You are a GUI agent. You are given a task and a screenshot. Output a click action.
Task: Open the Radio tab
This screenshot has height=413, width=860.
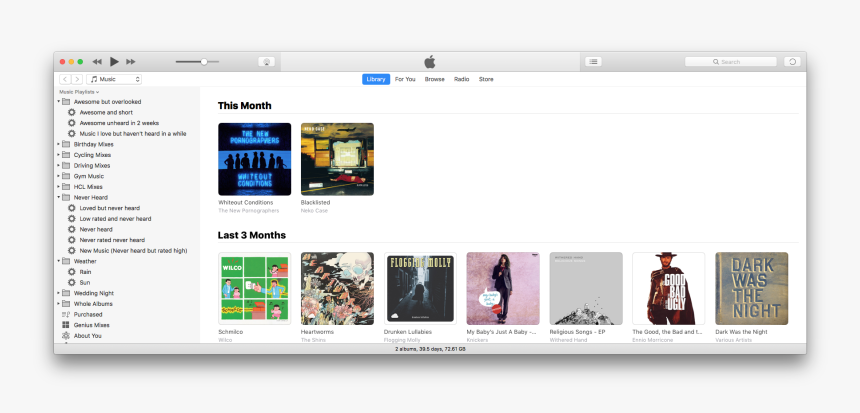(461, 80)
